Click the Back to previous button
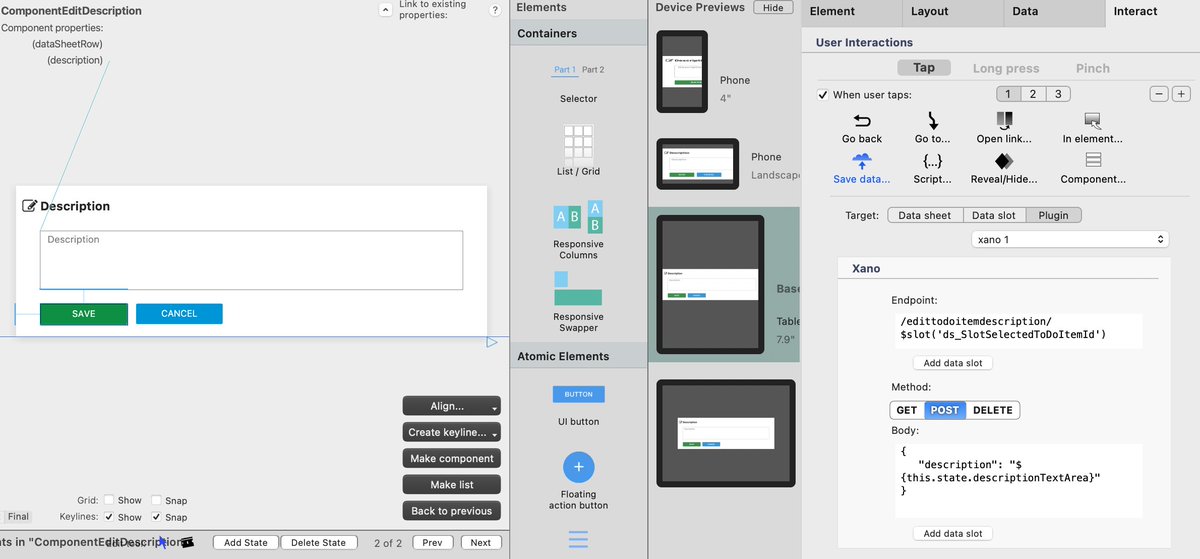This screenshot has width=1200, height=559. point(452,510)
